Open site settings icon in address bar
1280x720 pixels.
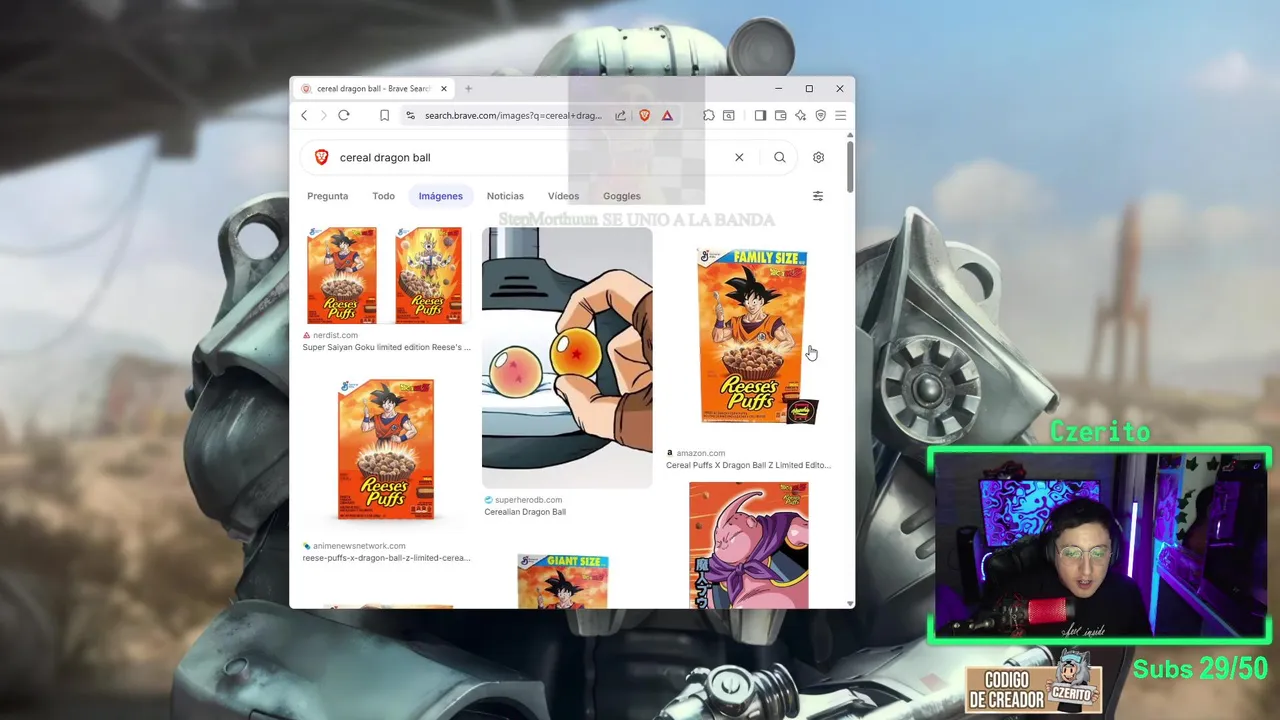pos(410,116)
